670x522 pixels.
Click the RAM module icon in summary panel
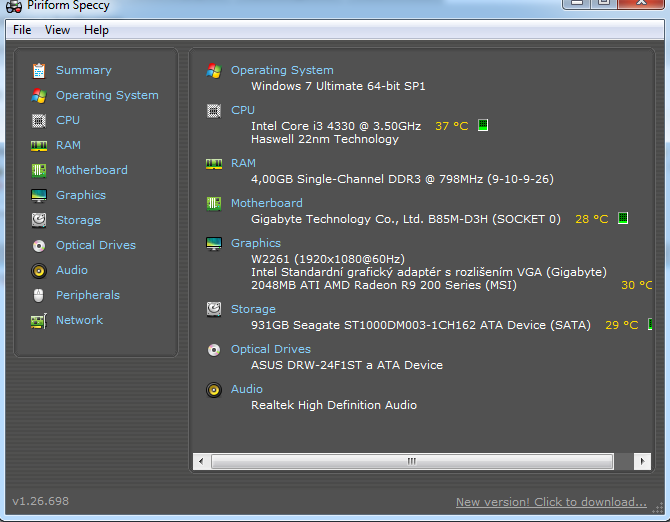214,164
